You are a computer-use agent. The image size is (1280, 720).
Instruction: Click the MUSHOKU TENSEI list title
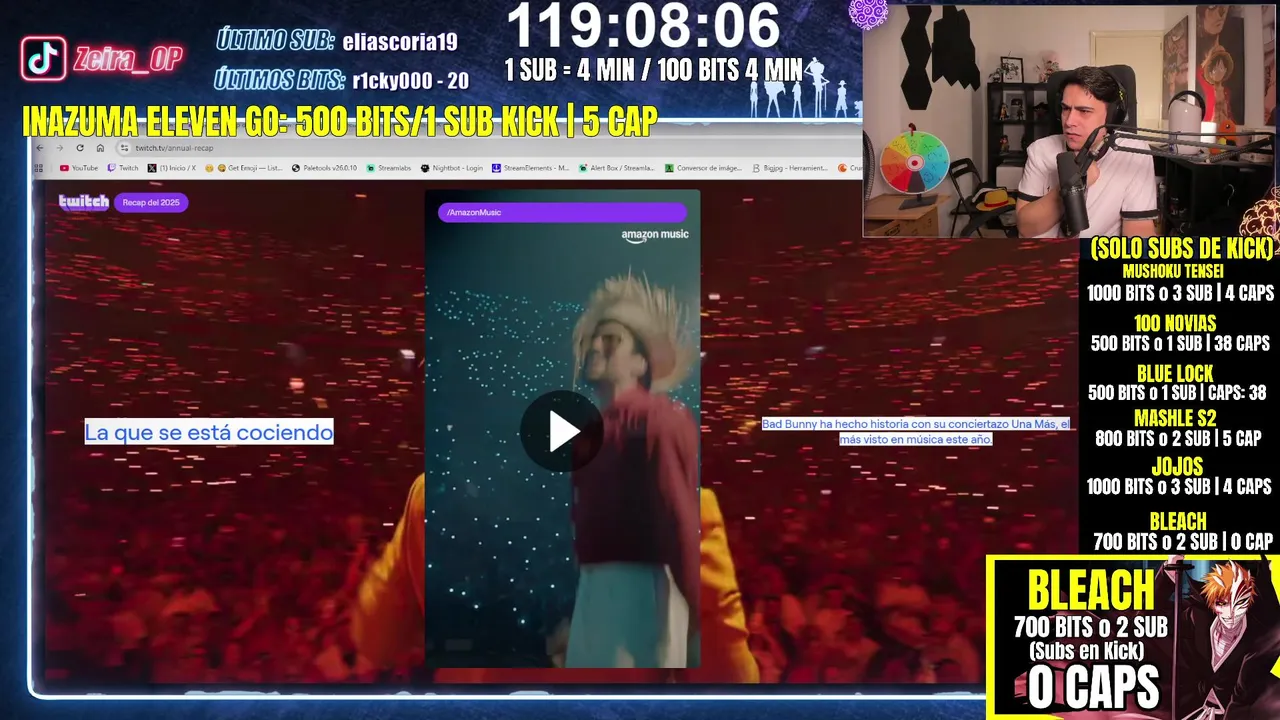[x=1173, y=271]
